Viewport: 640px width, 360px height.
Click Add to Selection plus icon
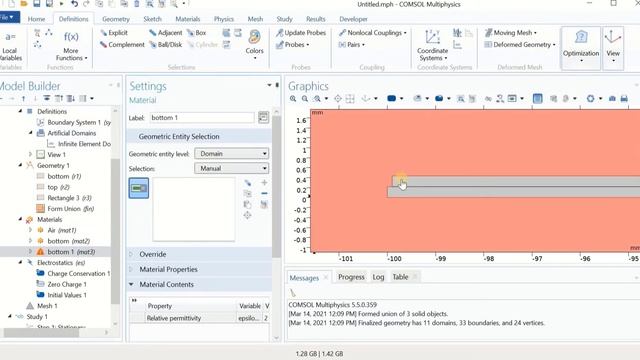264,182
